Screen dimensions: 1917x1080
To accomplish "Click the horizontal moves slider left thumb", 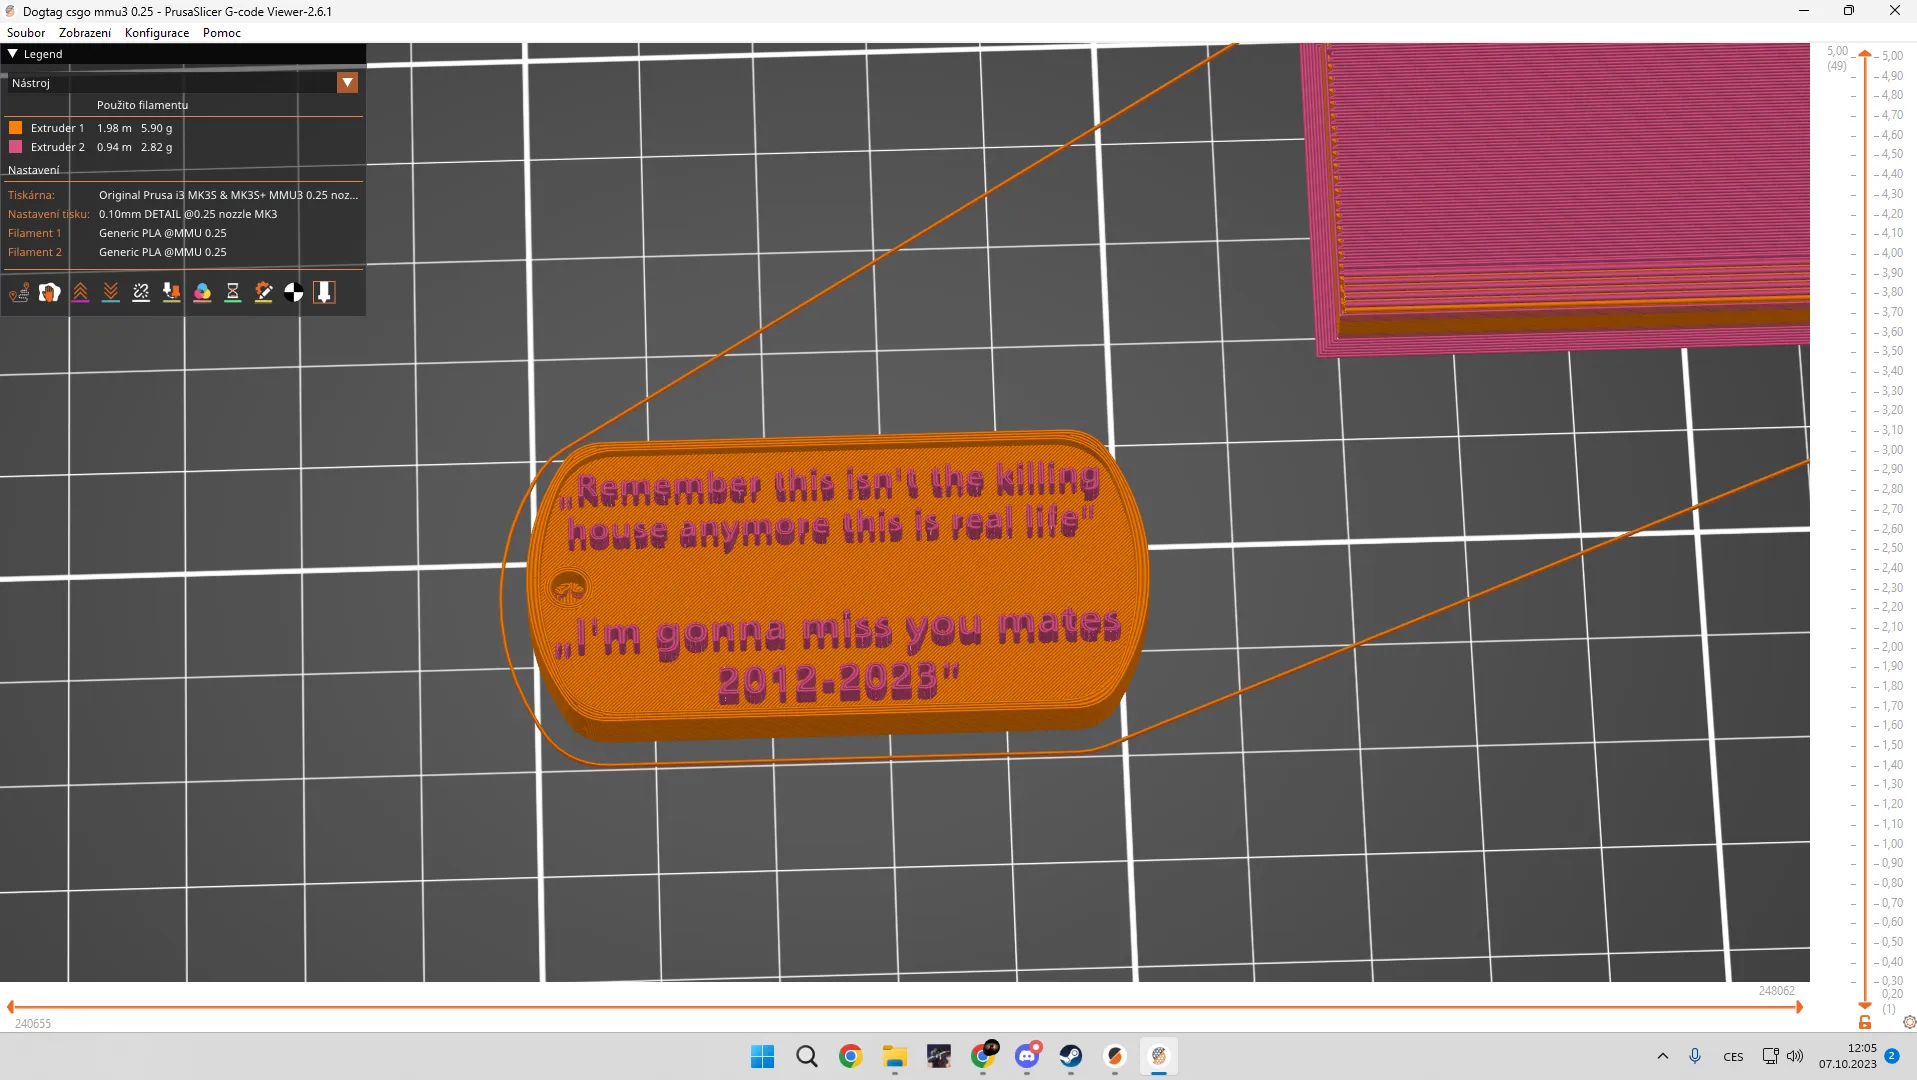I will [x=11, y=1007].
